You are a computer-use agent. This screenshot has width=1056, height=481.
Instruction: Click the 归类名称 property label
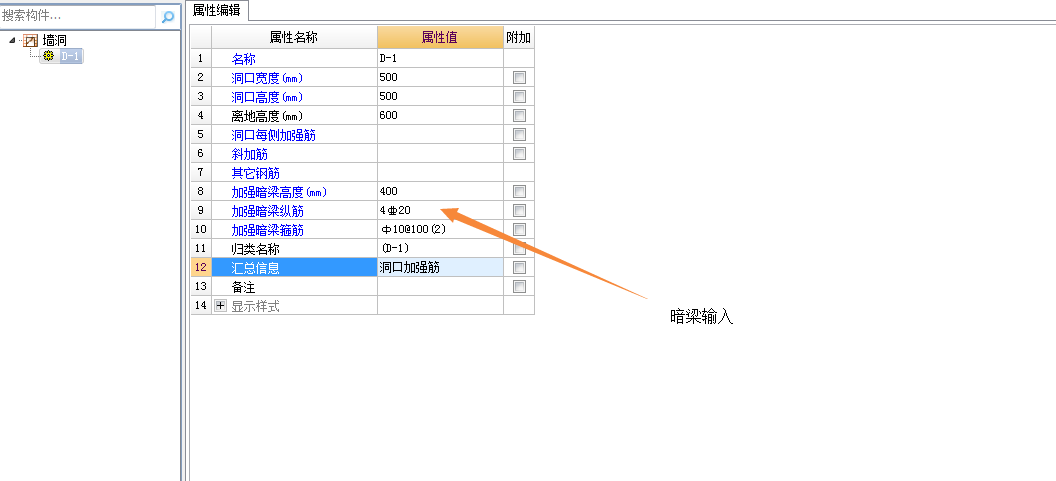(x=256, y=249)
